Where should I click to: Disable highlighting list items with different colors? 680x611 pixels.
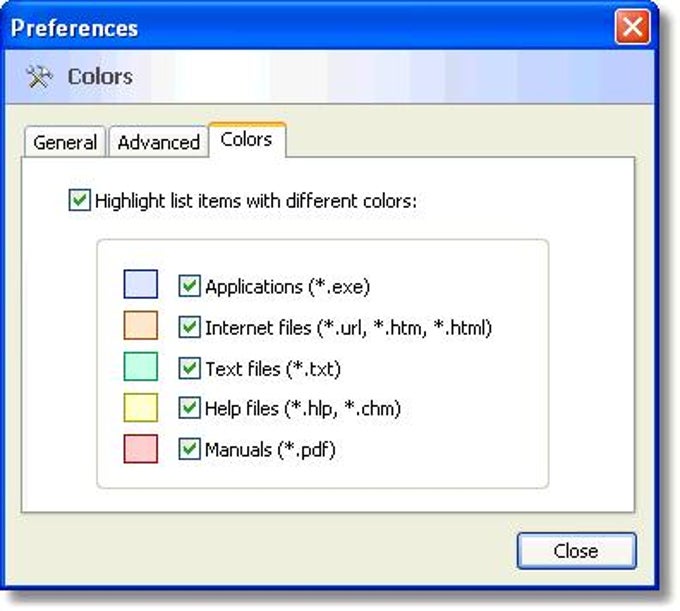tap(80, 200)
